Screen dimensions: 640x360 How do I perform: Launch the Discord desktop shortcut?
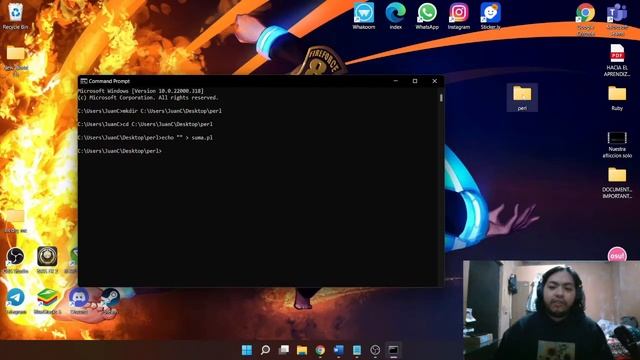coord(79,301)
